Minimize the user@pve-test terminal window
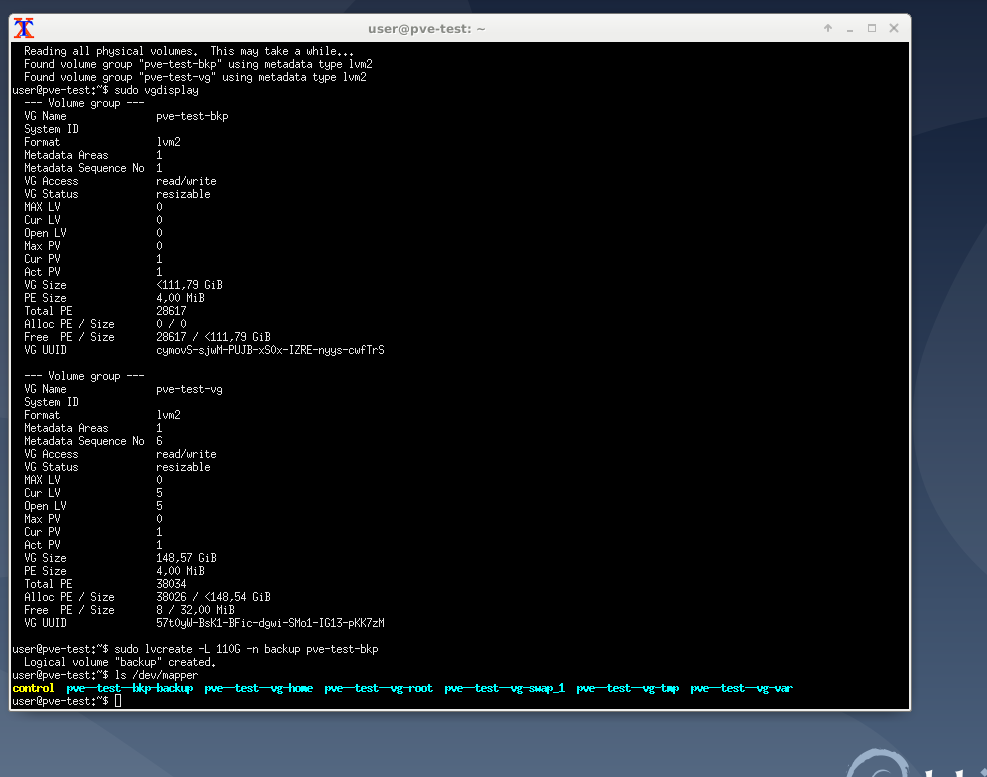 850,28
